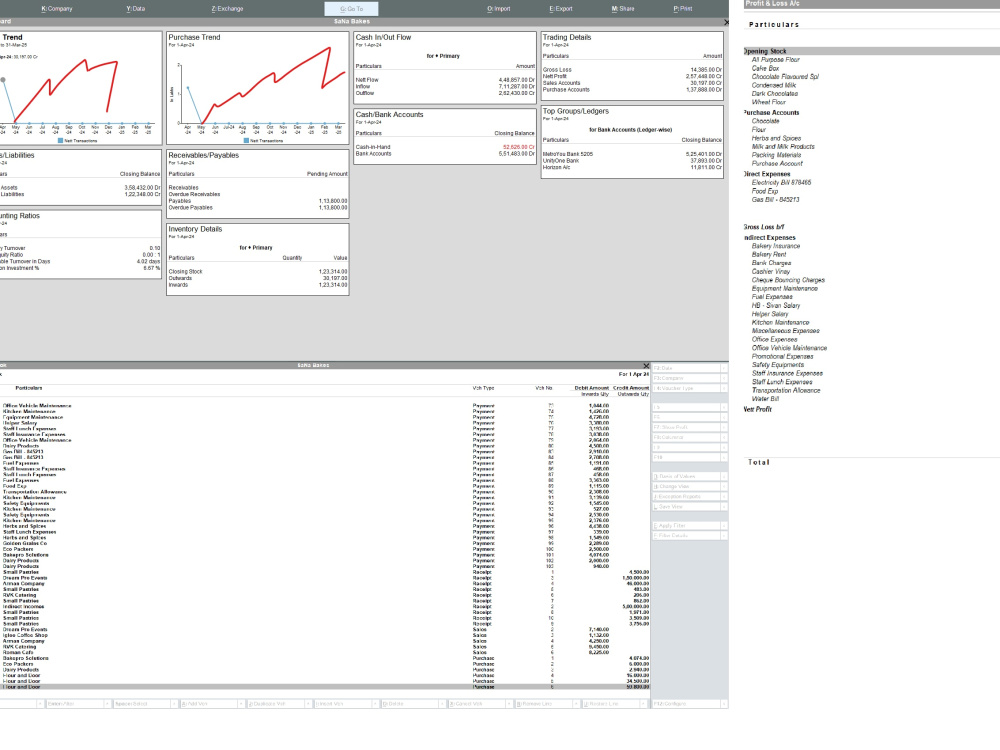Select Closing Stock row in Inventory Details
Viewport: 1000px width, 750px height.
[x=258, y=272]
